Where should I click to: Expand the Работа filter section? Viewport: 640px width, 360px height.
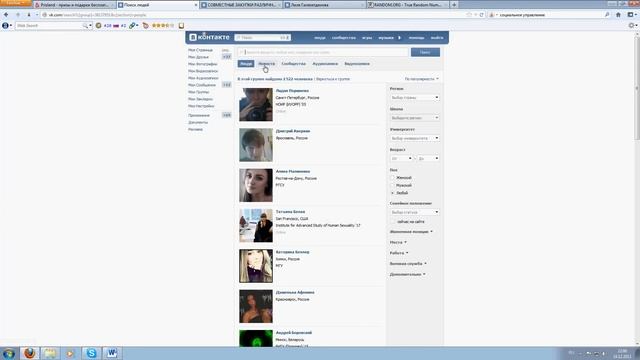(399, 253)
